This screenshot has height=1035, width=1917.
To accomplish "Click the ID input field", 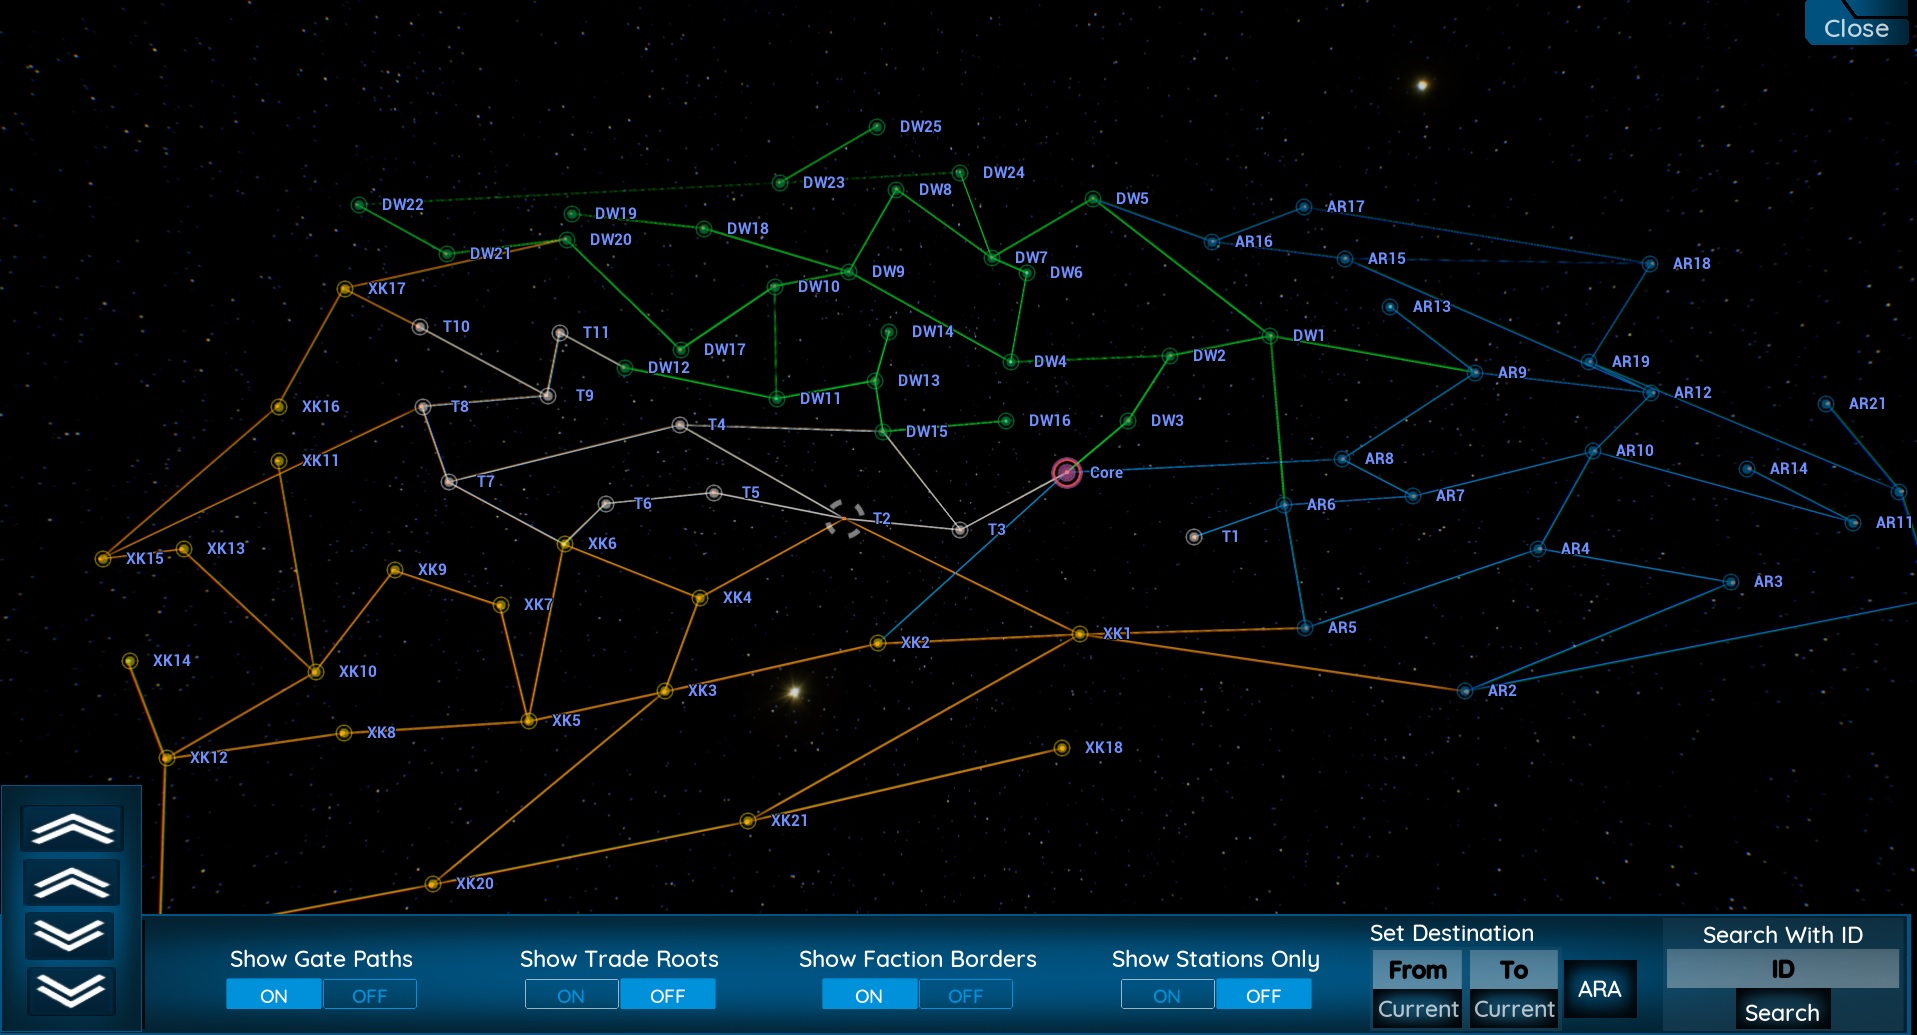I will tap(1781, 968).
